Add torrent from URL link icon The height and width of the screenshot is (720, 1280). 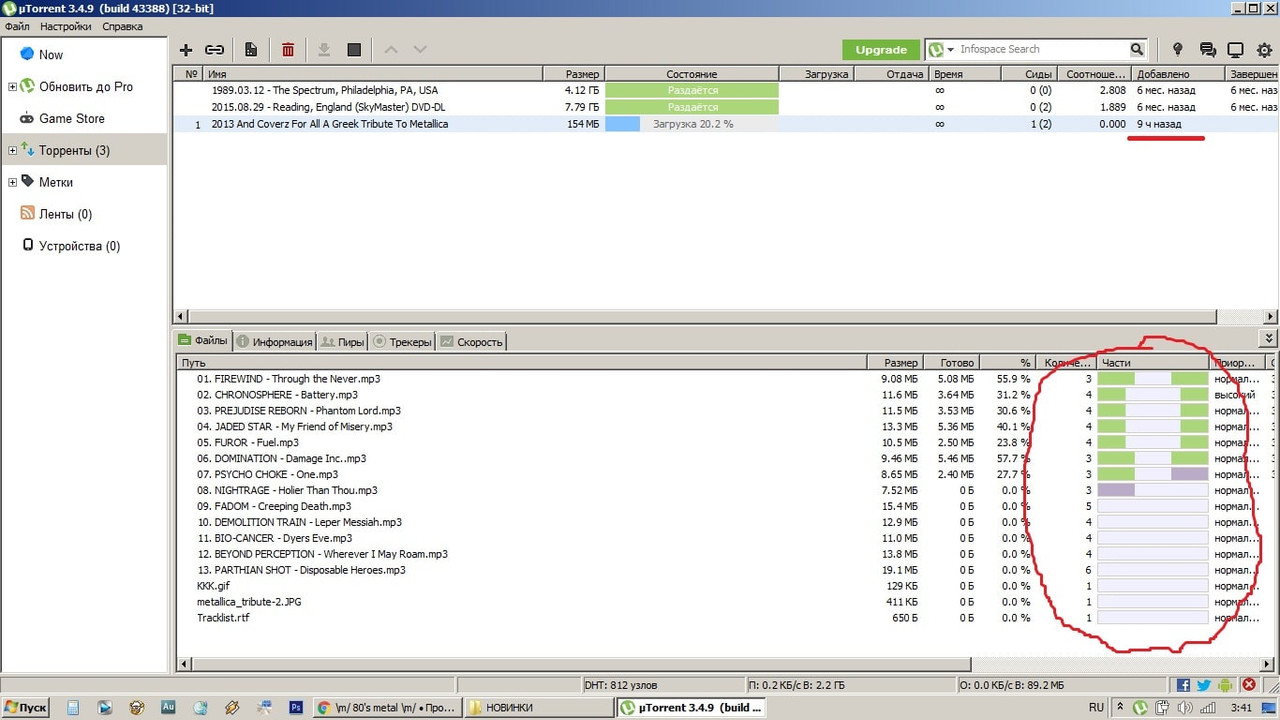coord(214,49)
